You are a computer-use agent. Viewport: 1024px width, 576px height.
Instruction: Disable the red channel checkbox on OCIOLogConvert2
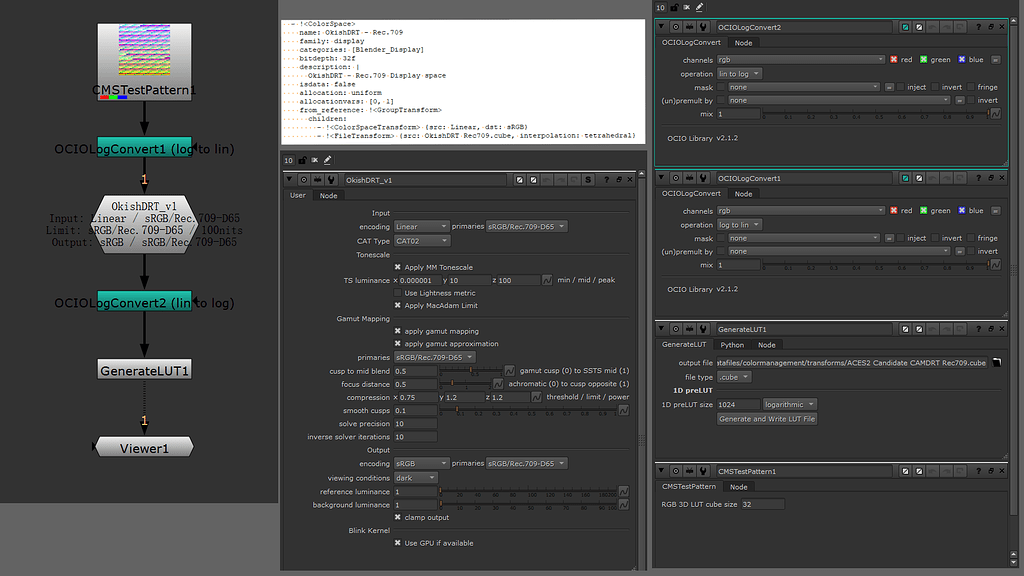[893, 58]
